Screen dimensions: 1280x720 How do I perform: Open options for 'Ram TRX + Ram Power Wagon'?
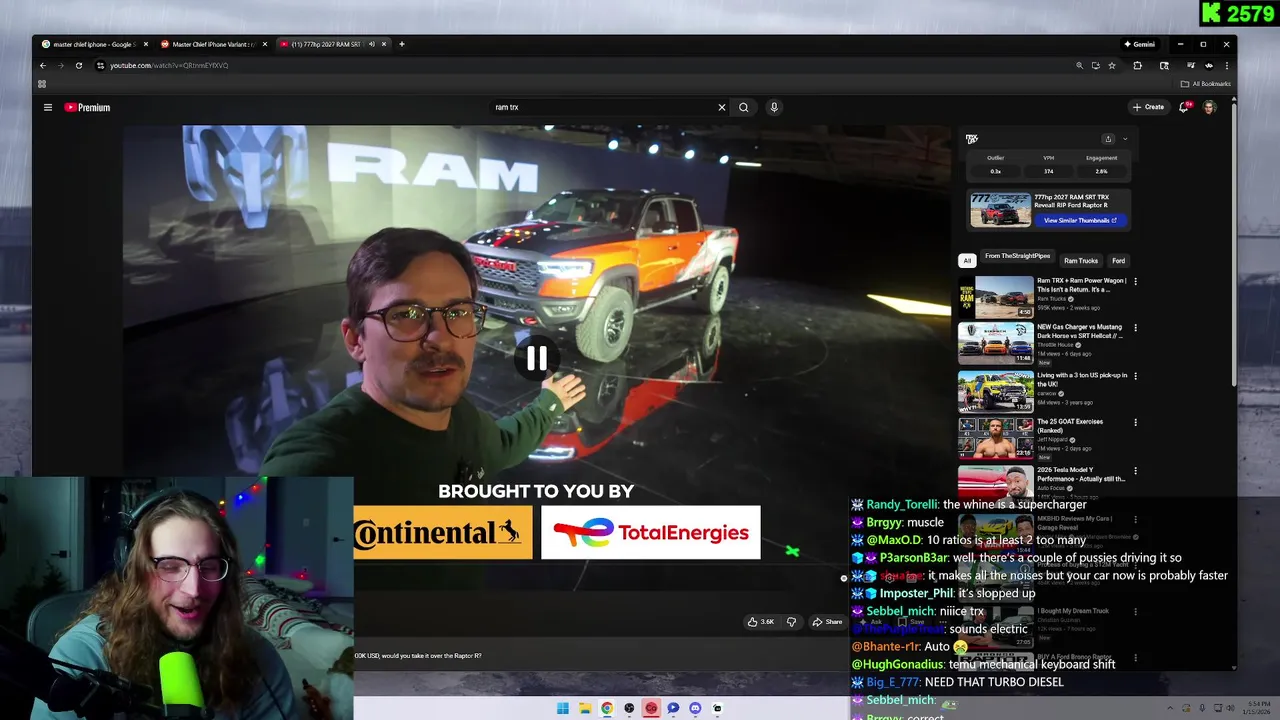click(1135, 282)
